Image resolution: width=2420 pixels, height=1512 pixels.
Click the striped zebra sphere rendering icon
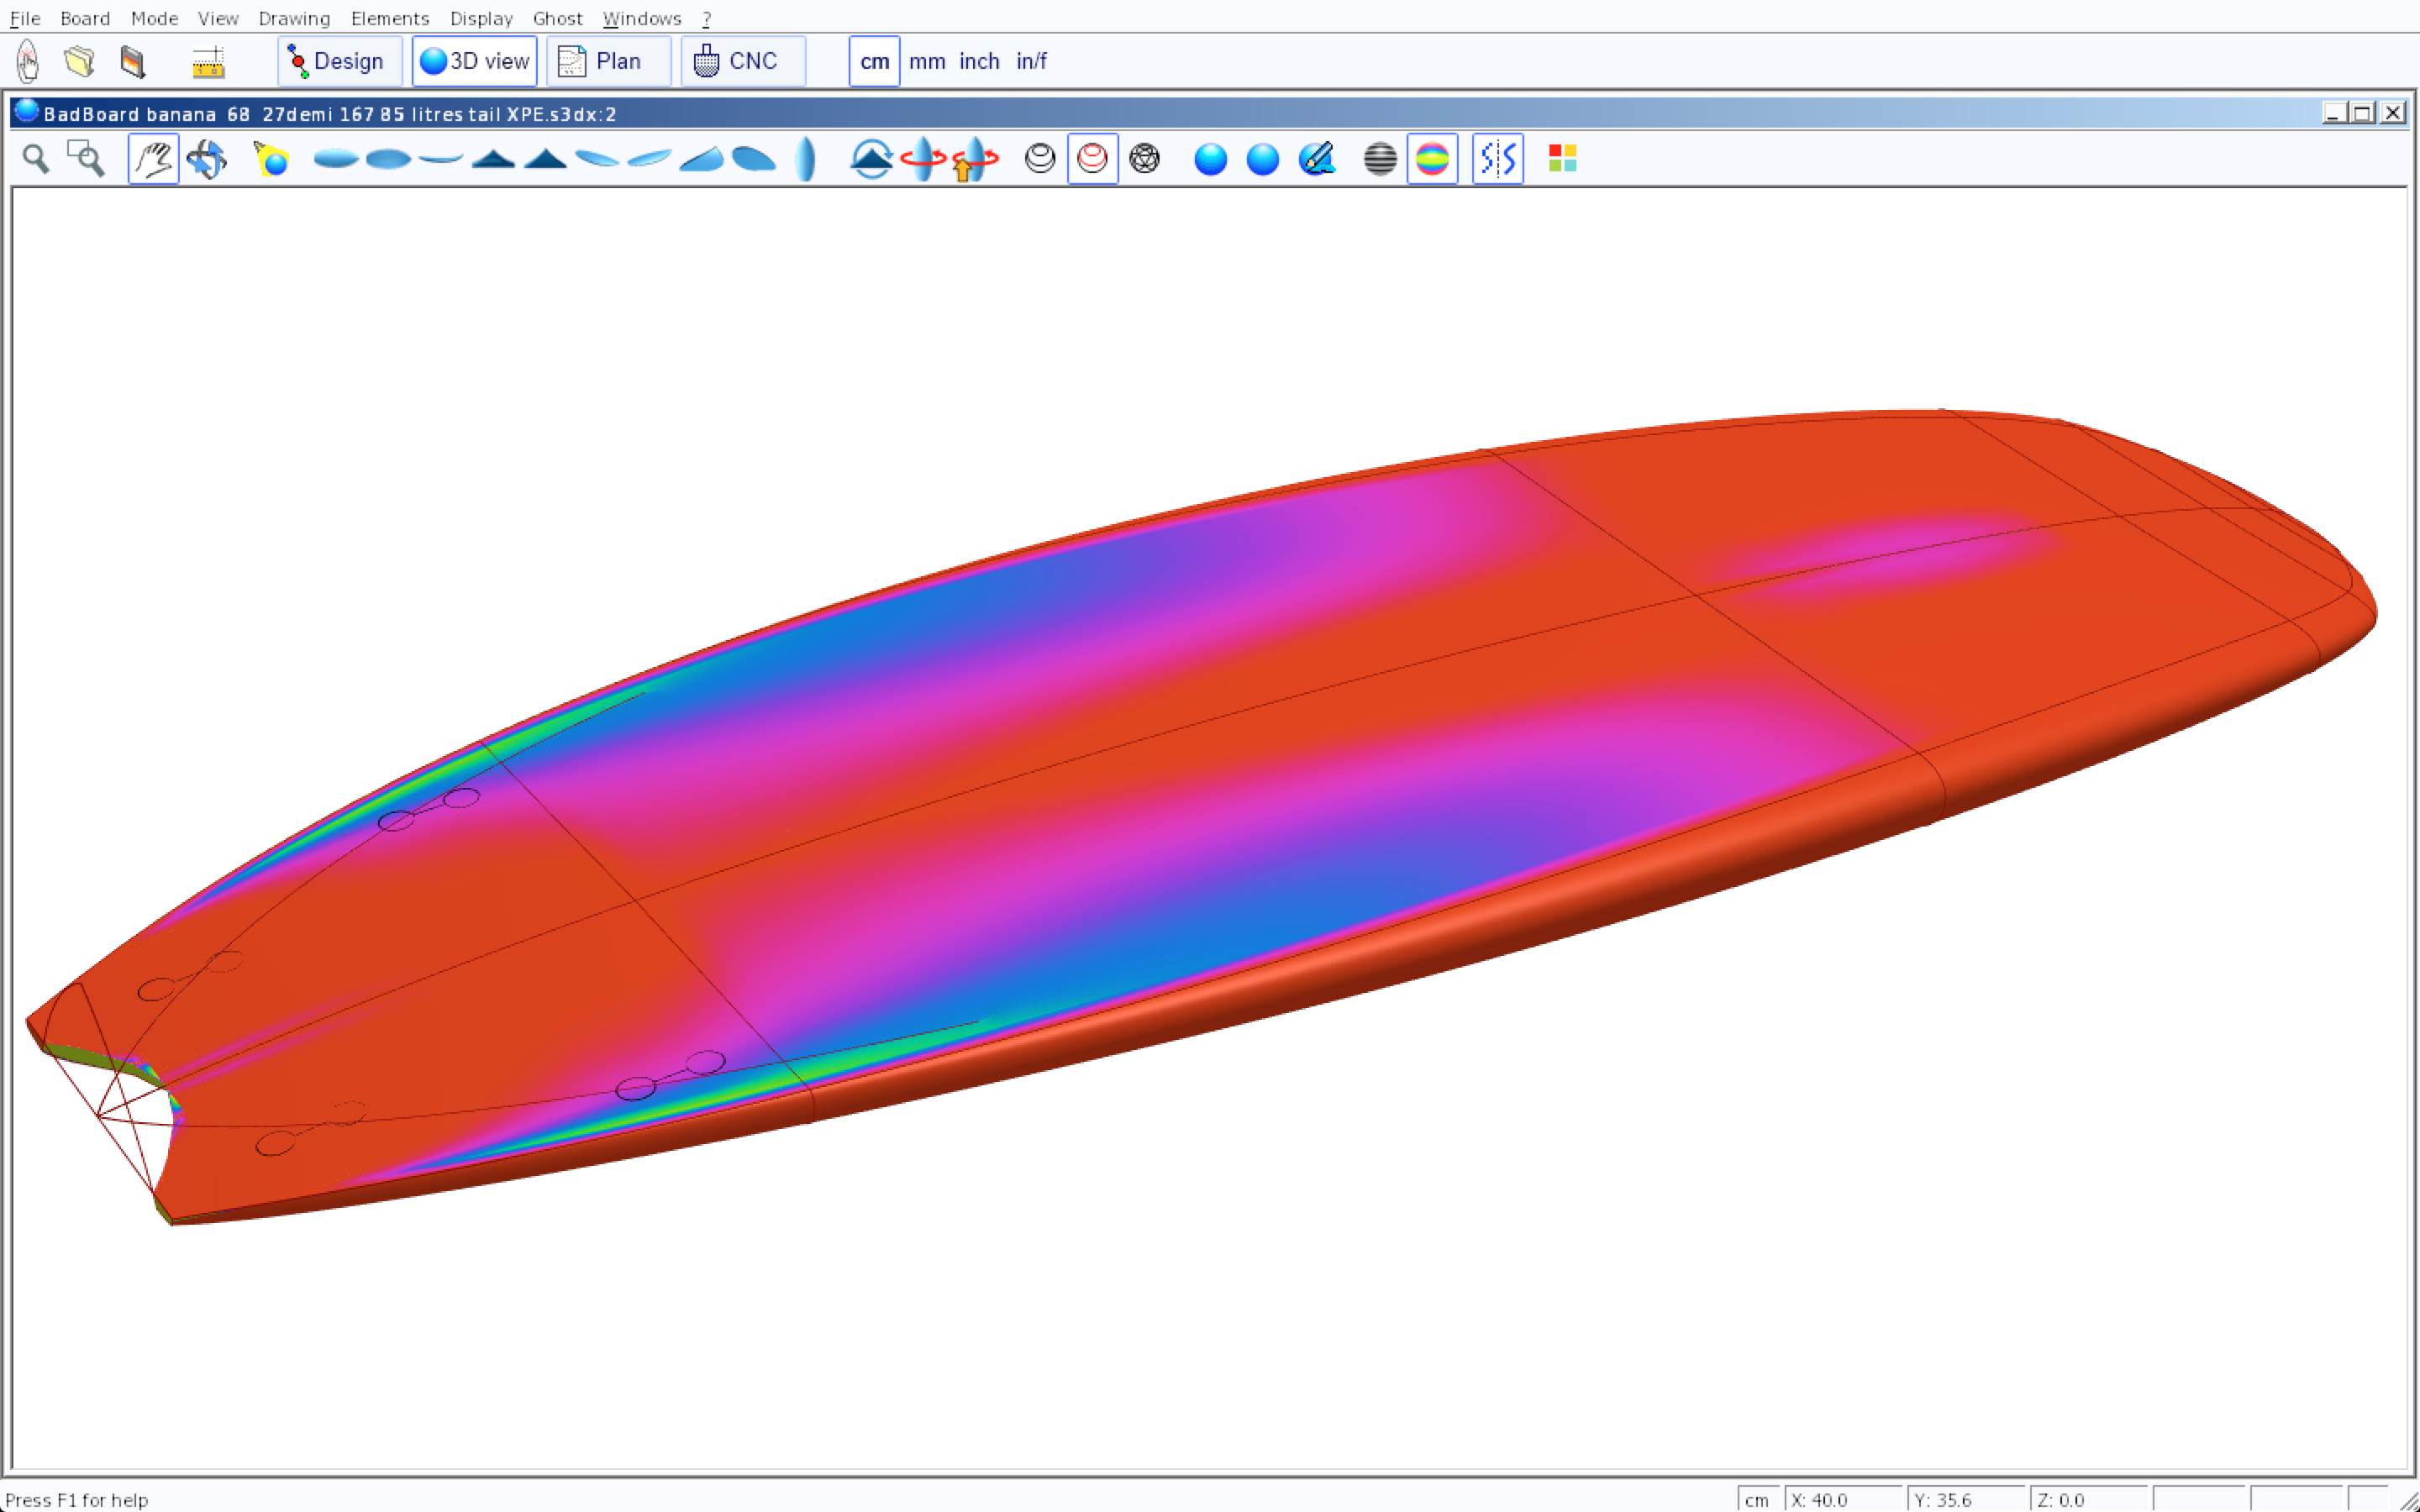[1379, 159]
